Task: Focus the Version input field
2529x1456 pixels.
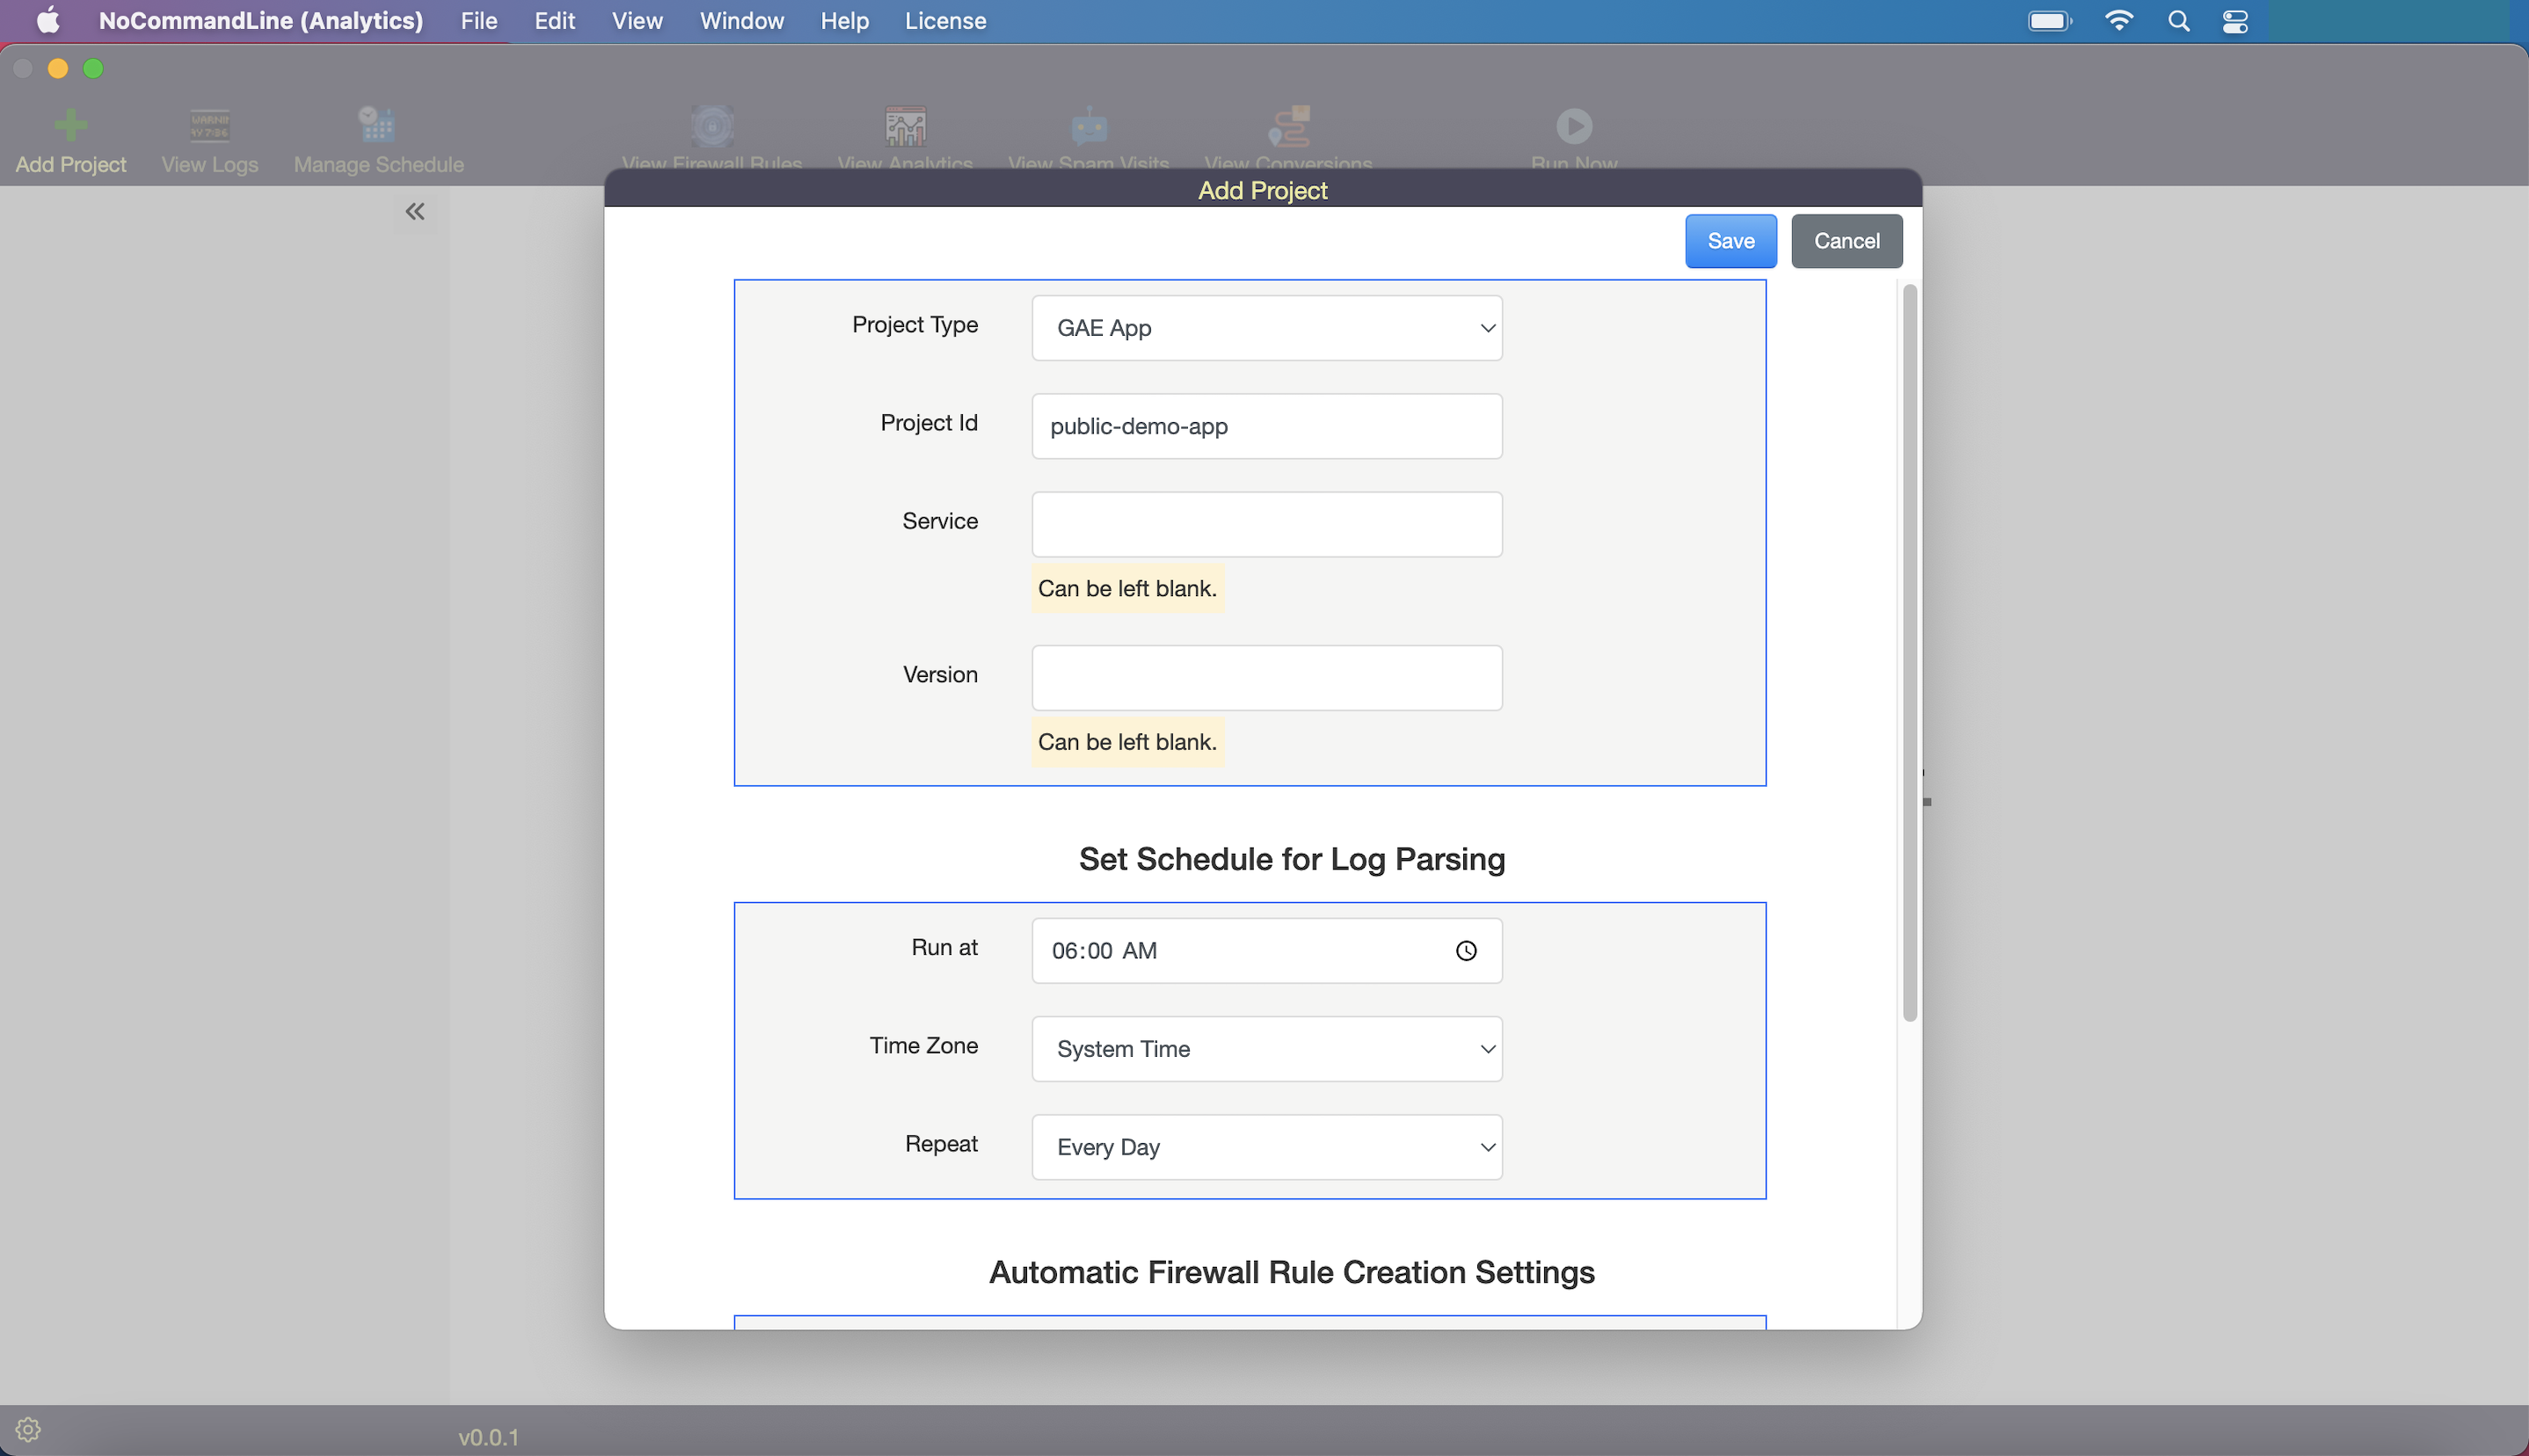Action: coord(1267,678)
